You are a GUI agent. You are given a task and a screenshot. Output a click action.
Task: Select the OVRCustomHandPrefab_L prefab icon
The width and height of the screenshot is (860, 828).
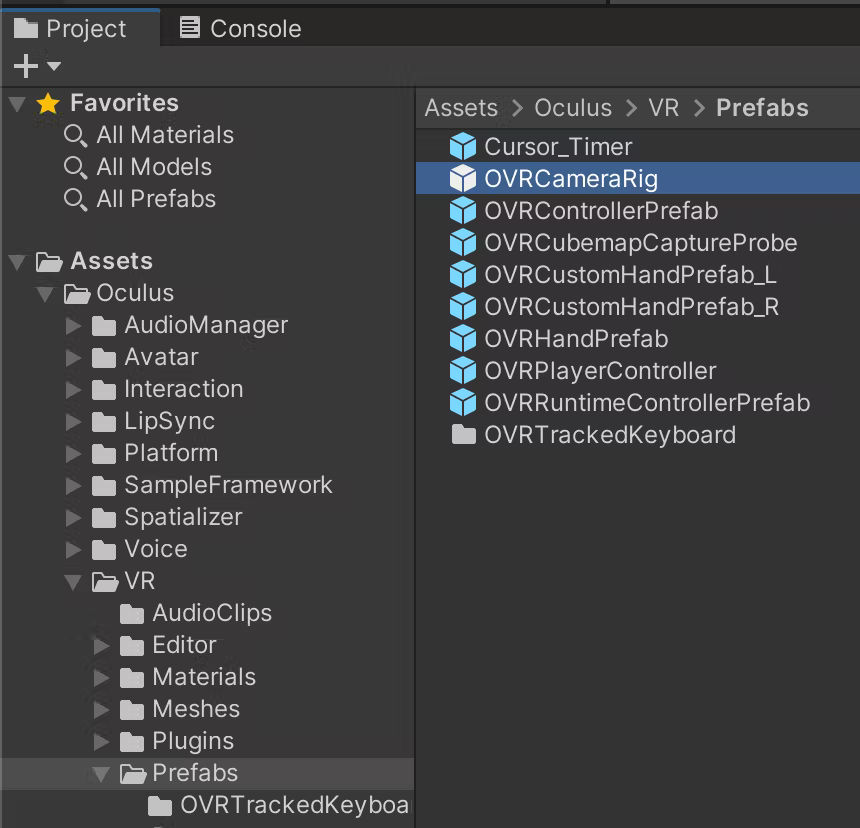463,274
